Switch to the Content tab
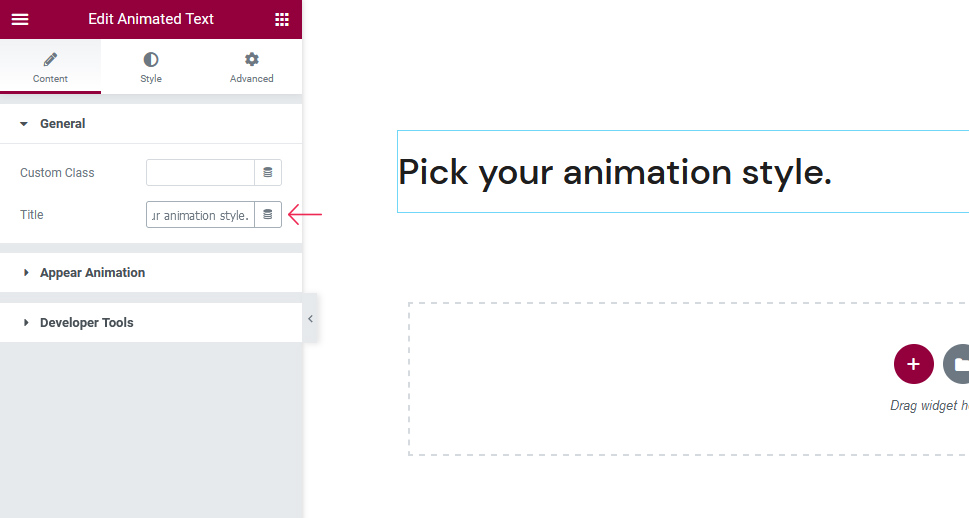Image resolution: width=969 pixels, height=518 pixels. coord(50,67)
